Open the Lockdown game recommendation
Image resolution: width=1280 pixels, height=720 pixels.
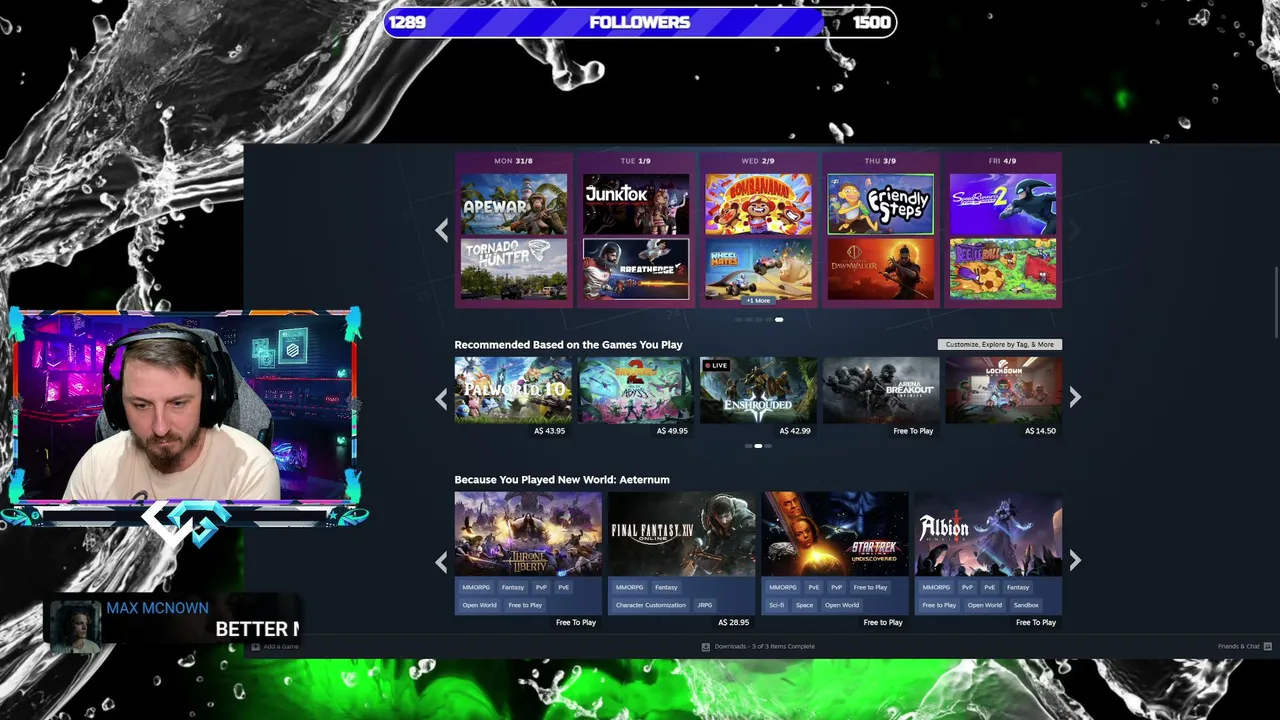point(1003,390)
